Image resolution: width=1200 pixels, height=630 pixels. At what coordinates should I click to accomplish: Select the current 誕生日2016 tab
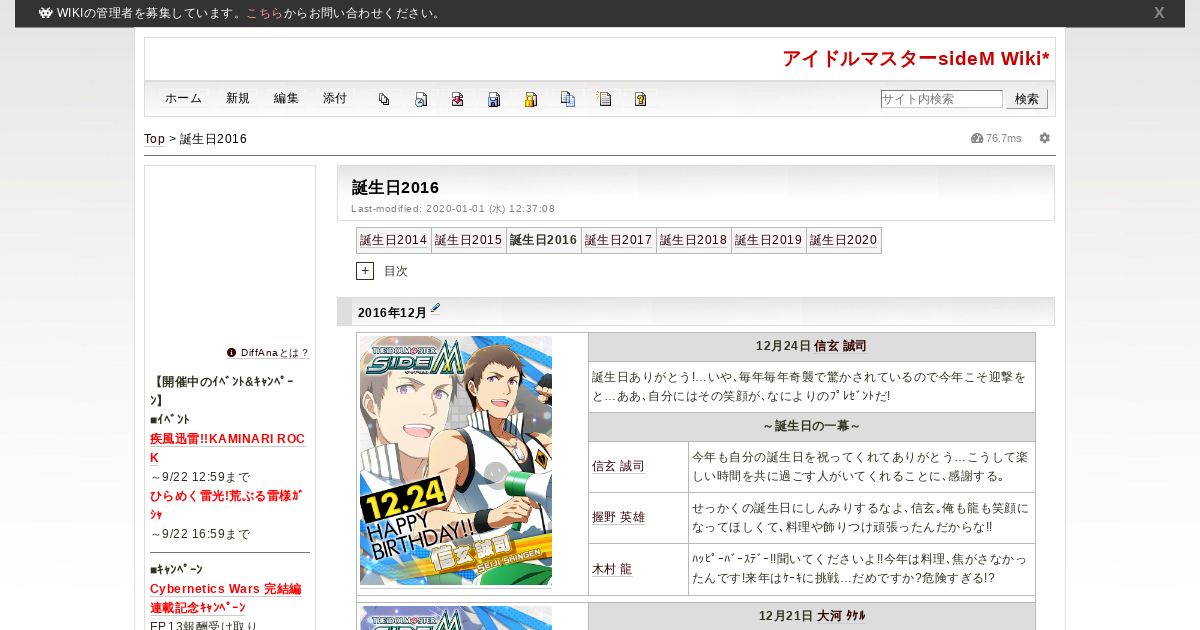click(544, 240)
